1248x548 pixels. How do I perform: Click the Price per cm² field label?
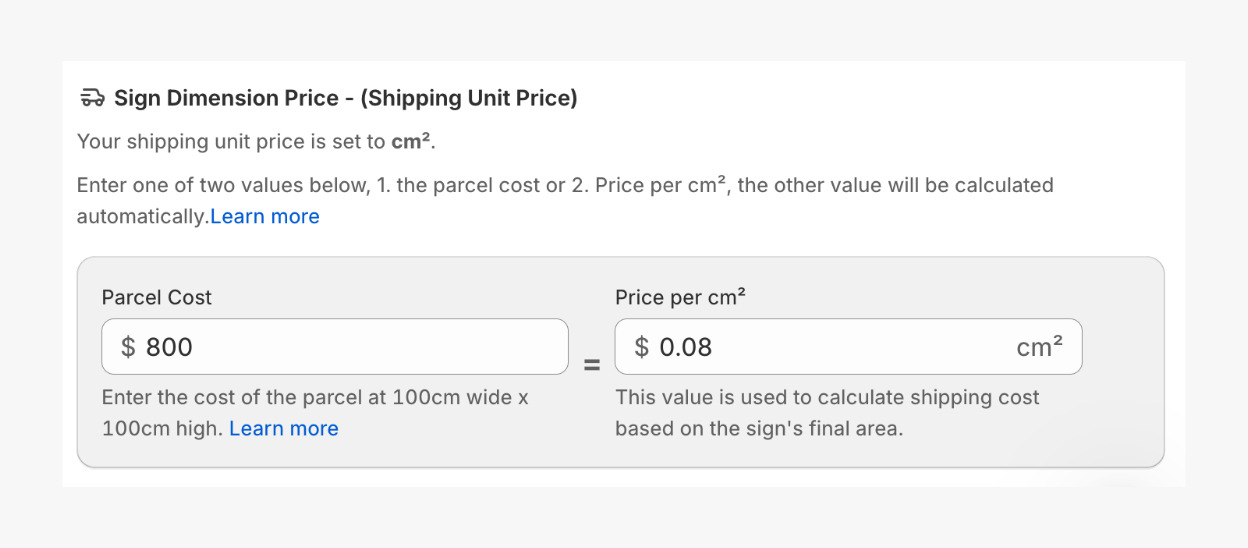pos(681,297)
